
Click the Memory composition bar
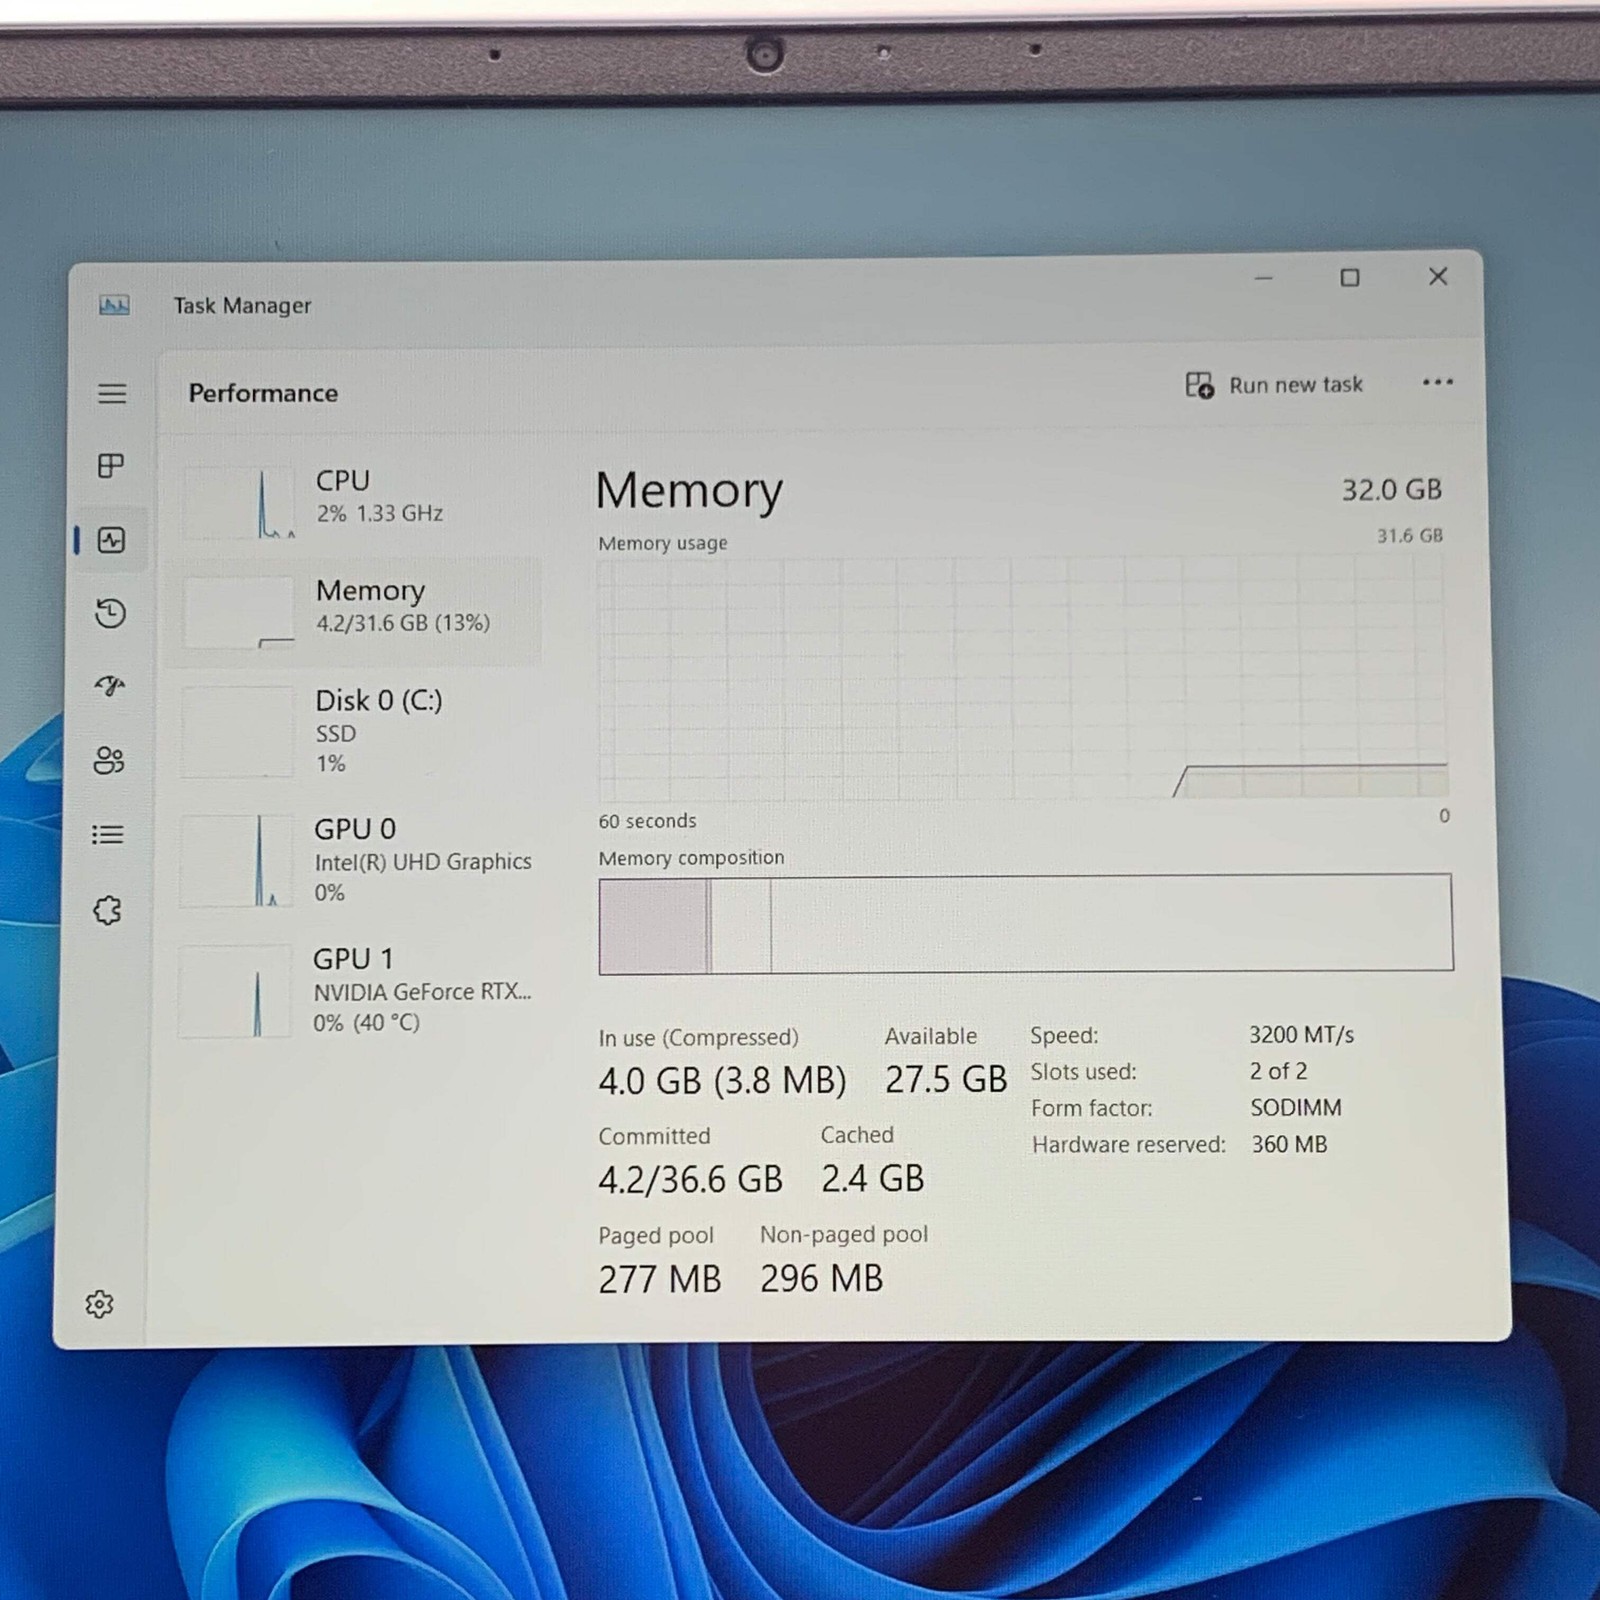click(x=1026, y=923)
